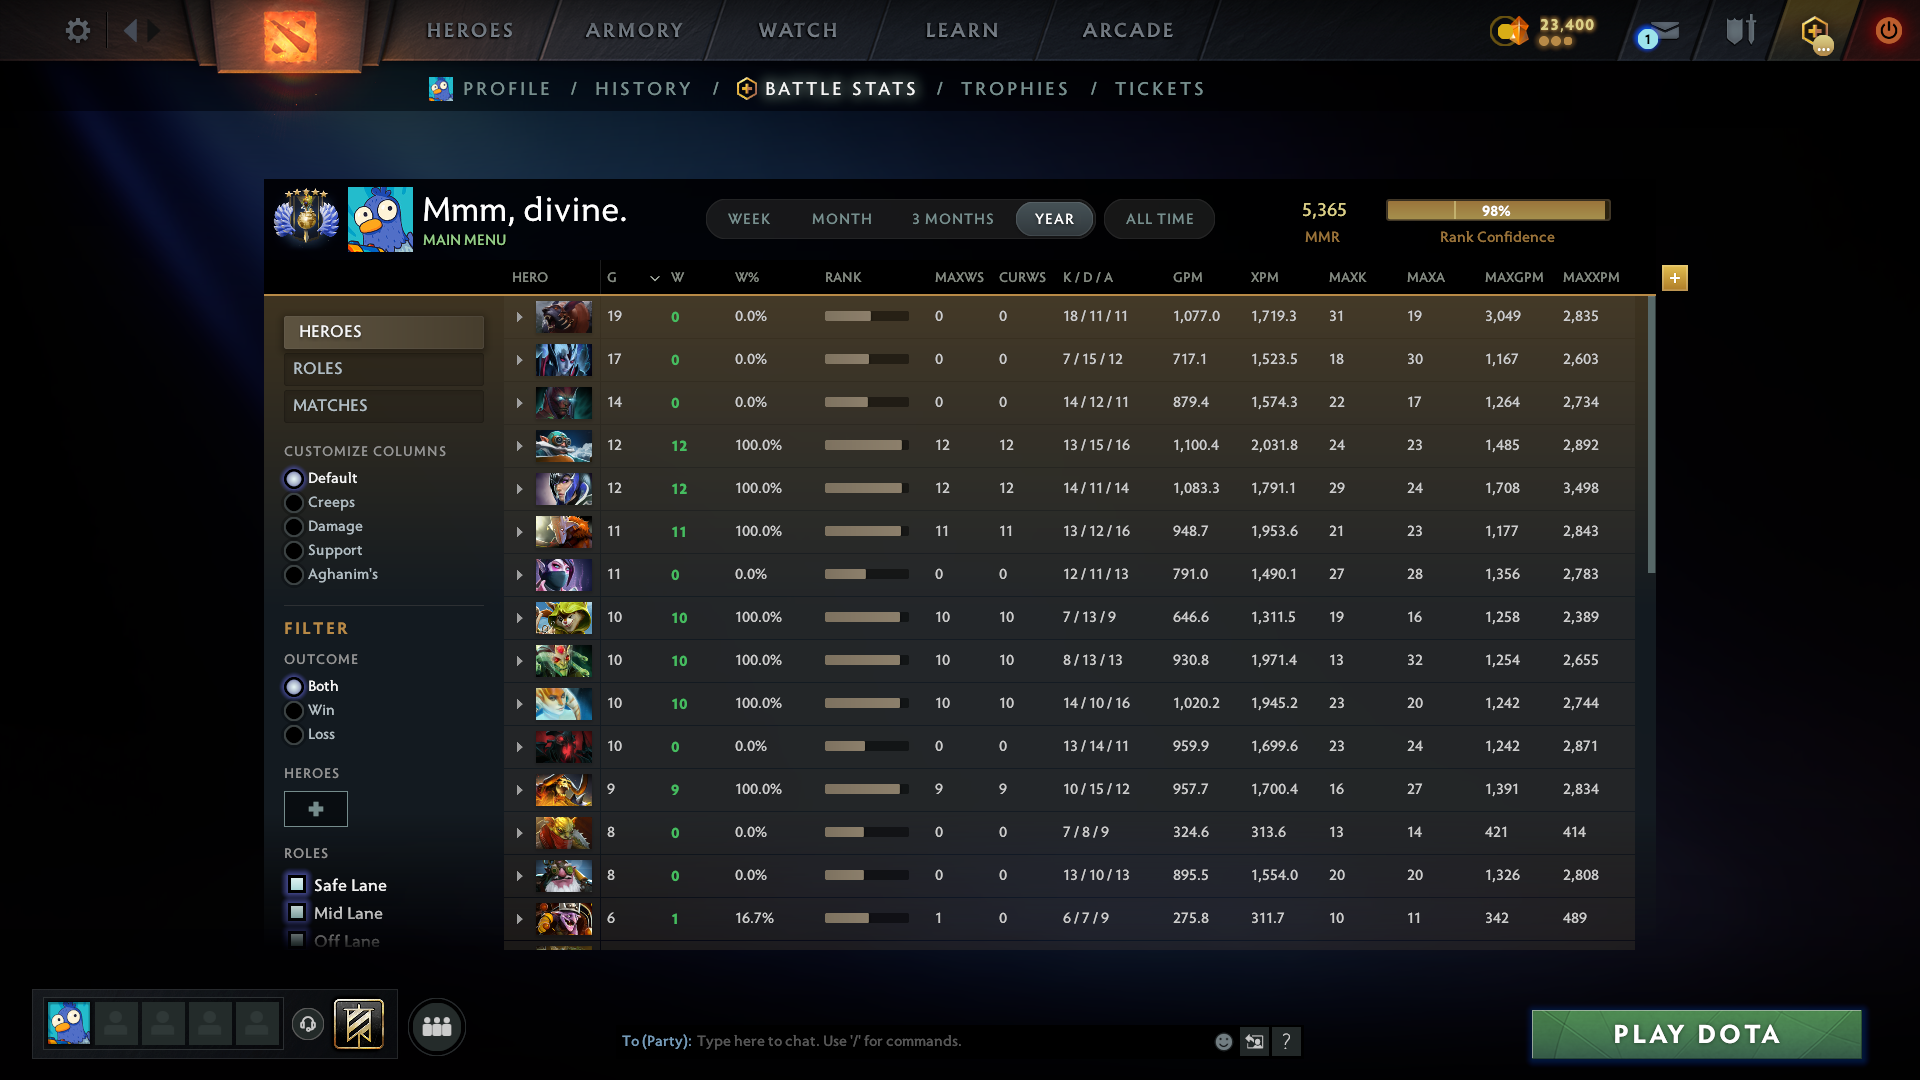Expand the first hero row with 19 games
The height and width of the screenshot is (1080, 1920).
[519, 316]
